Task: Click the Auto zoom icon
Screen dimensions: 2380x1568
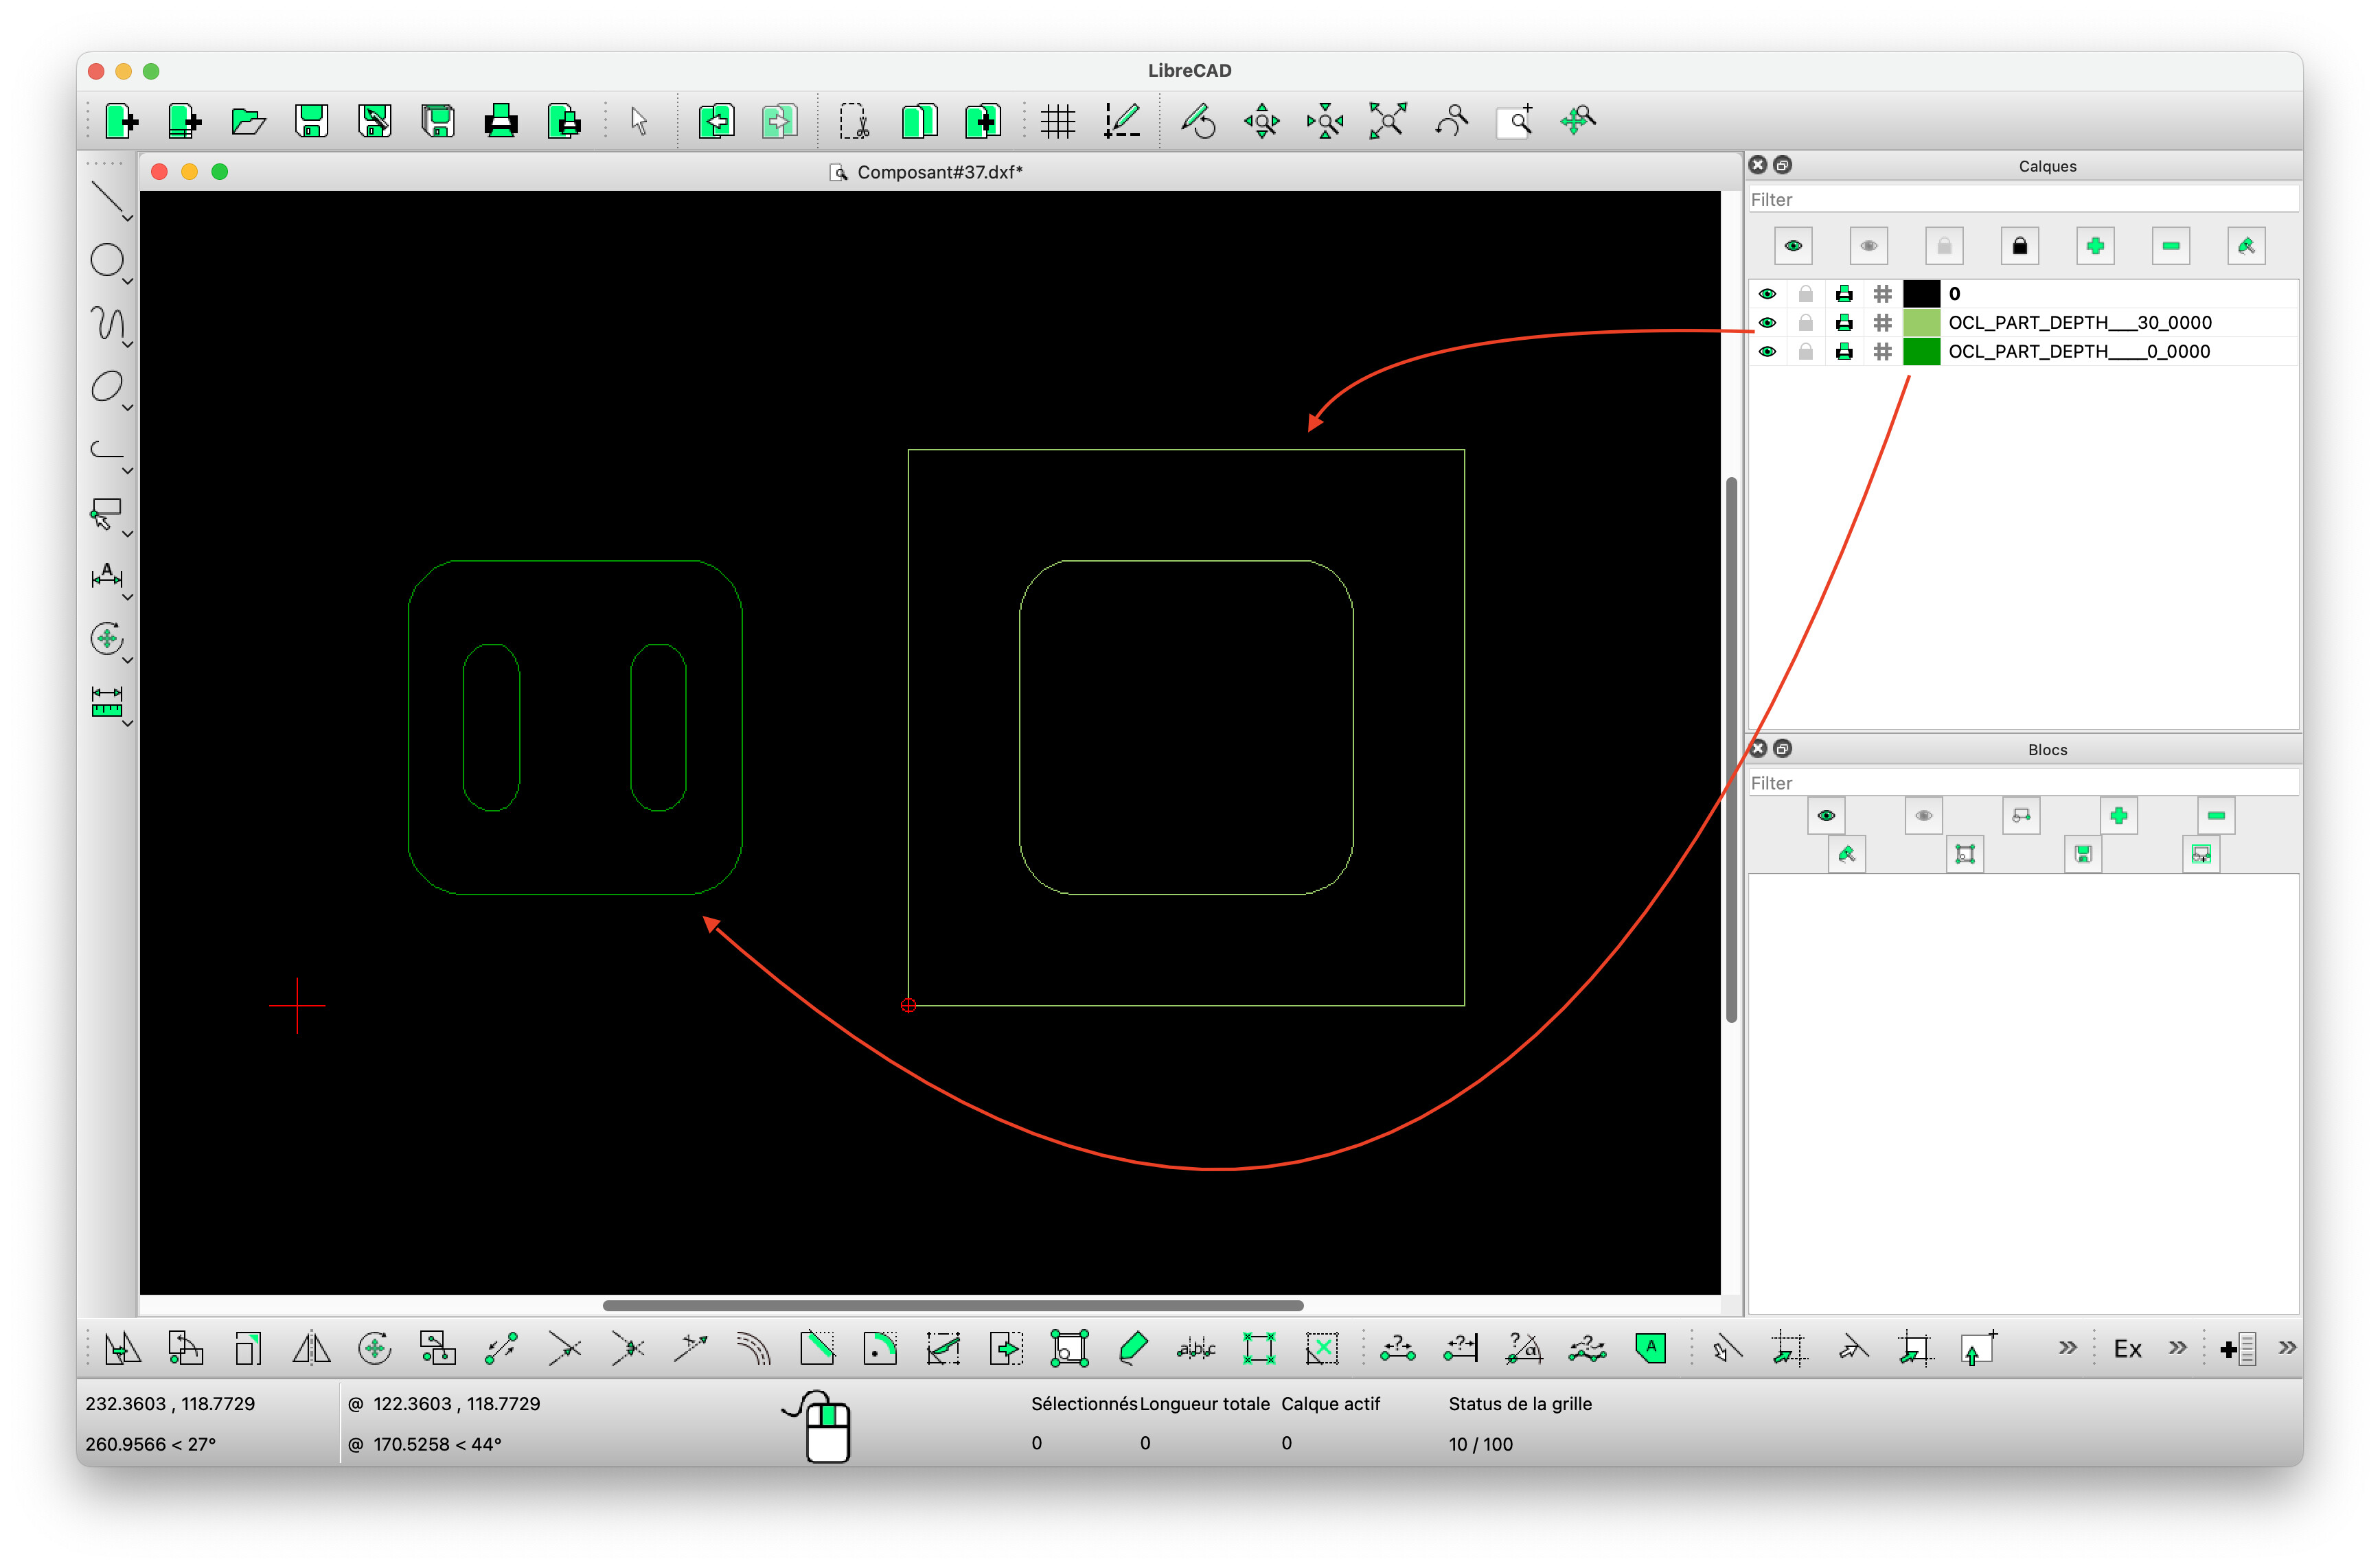Action: (1388, 121)
